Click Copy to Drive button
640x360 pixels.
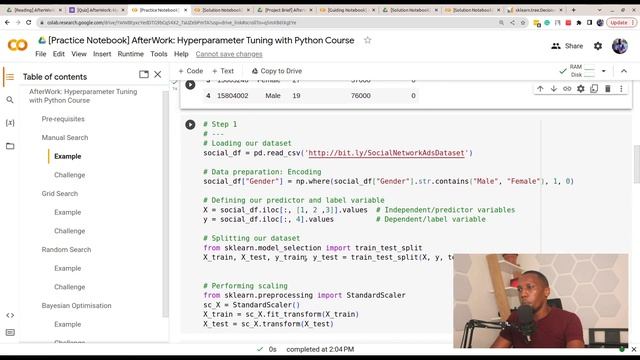277,71
